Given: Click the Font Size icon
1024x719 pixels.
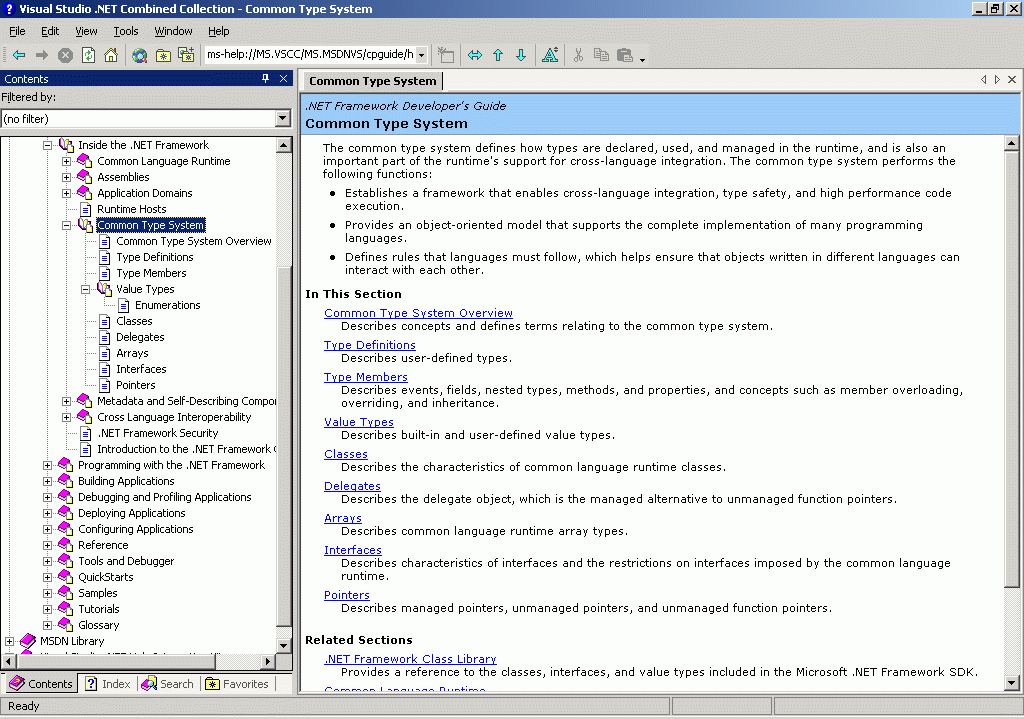Looking at the screenshot, I should click(x=550, y=56).
